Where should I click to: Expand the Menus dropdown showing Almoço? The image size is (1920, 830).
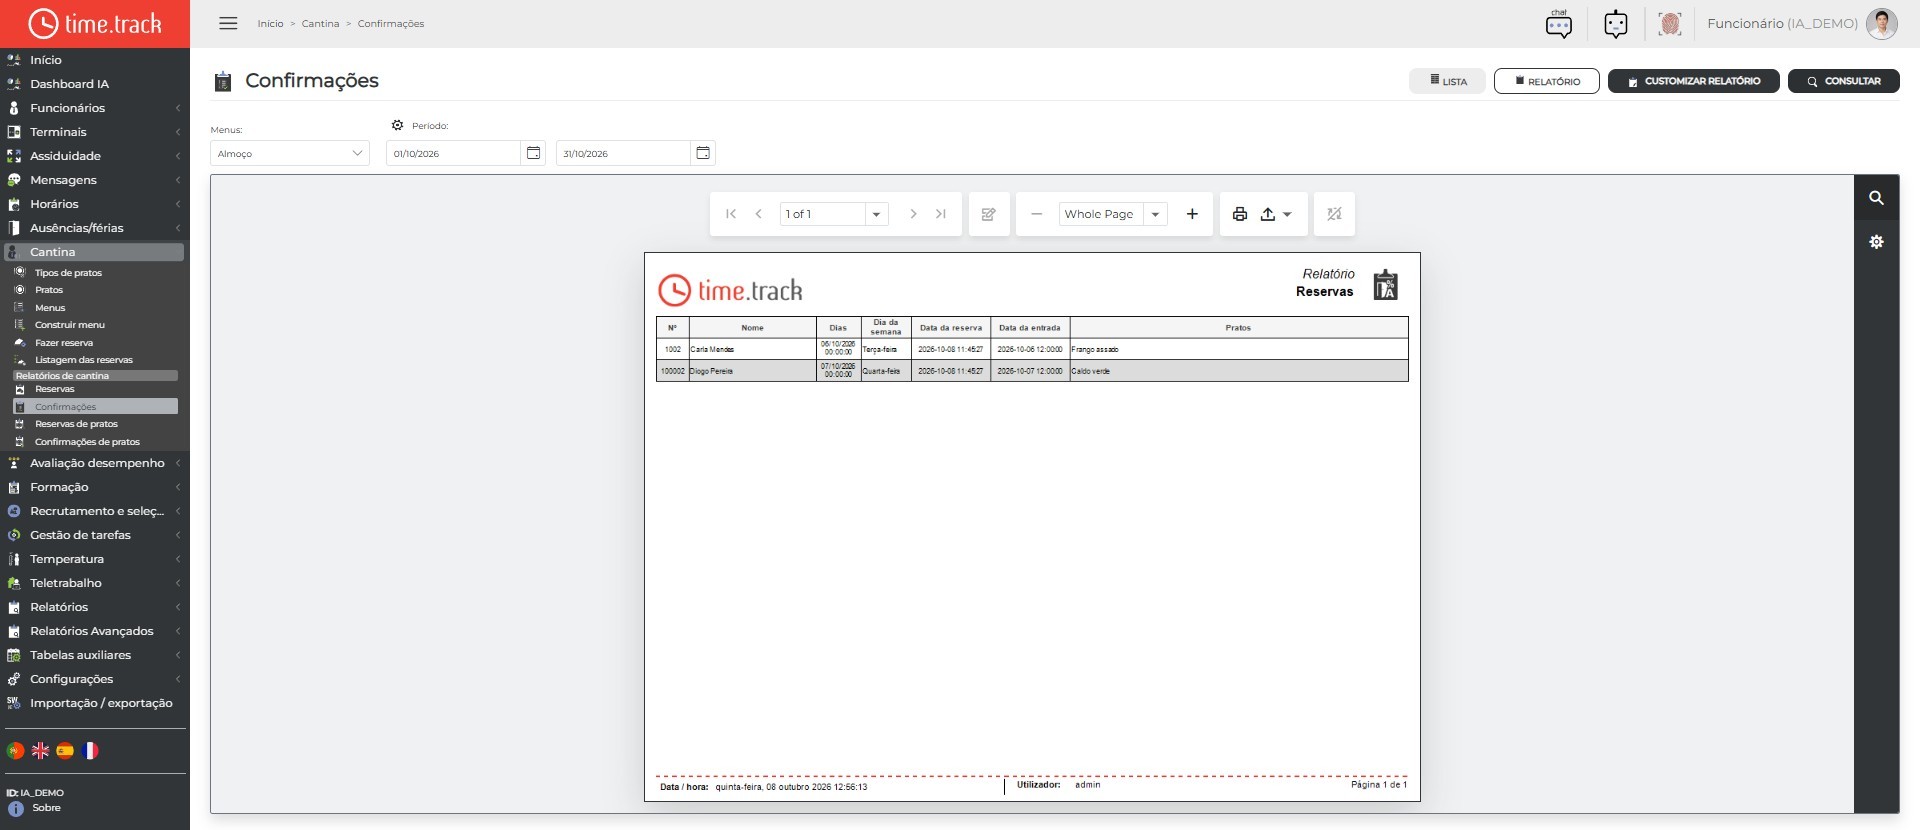(x=290, y=153)
